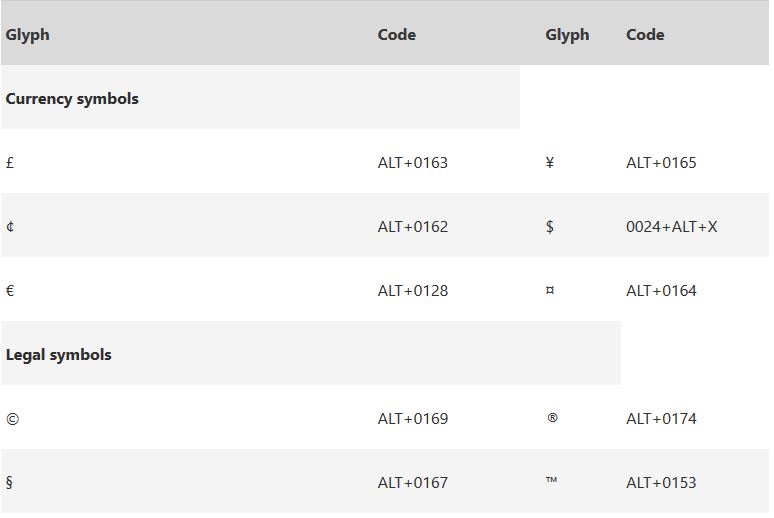Select the section sign glyph
Image resolution: width=774 pixels, height=518 pixels.
click(10, 482)
